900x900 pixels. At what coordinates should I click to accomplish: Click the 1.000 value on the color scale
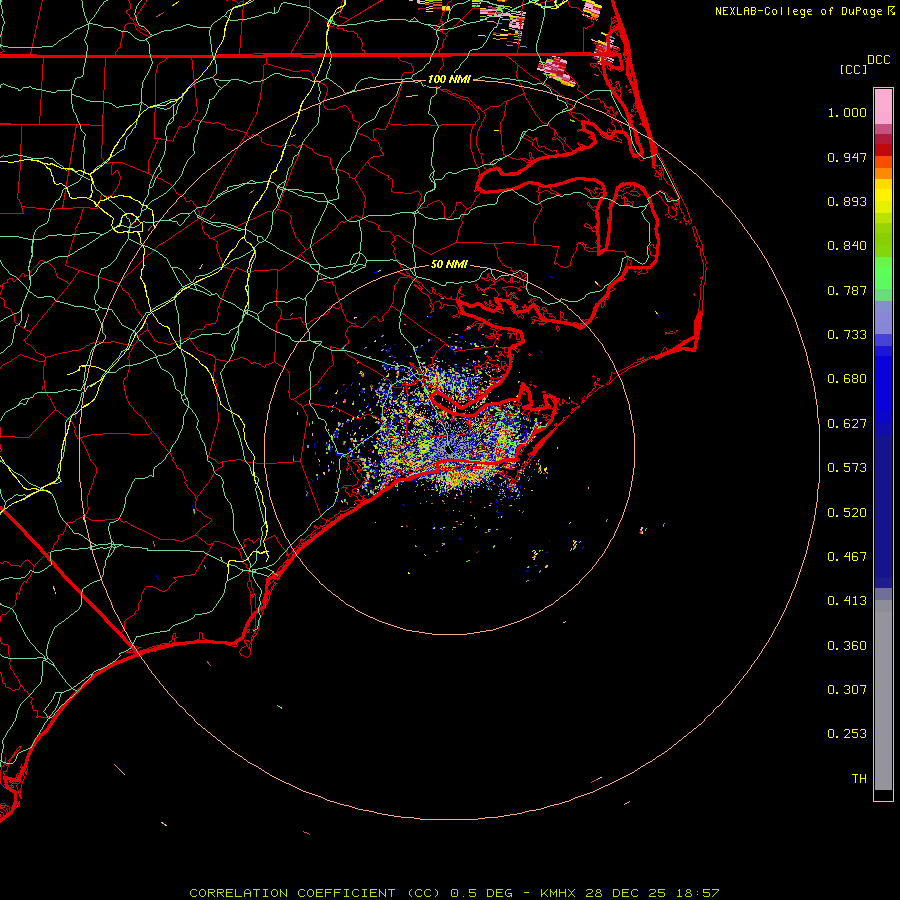point(847,112)
